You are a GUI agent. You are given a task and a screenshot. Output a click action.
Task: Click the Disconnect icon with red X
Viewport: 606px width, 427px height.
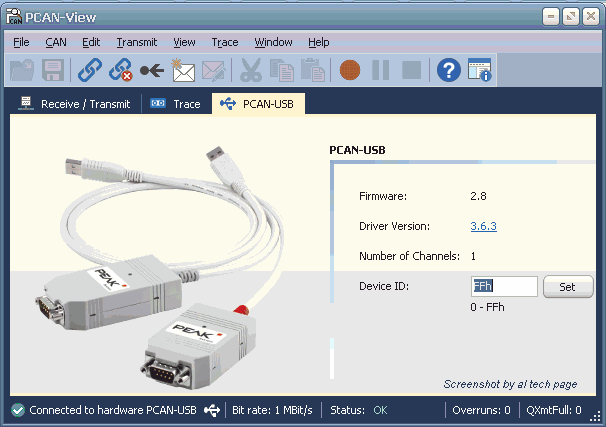(121, 70)
